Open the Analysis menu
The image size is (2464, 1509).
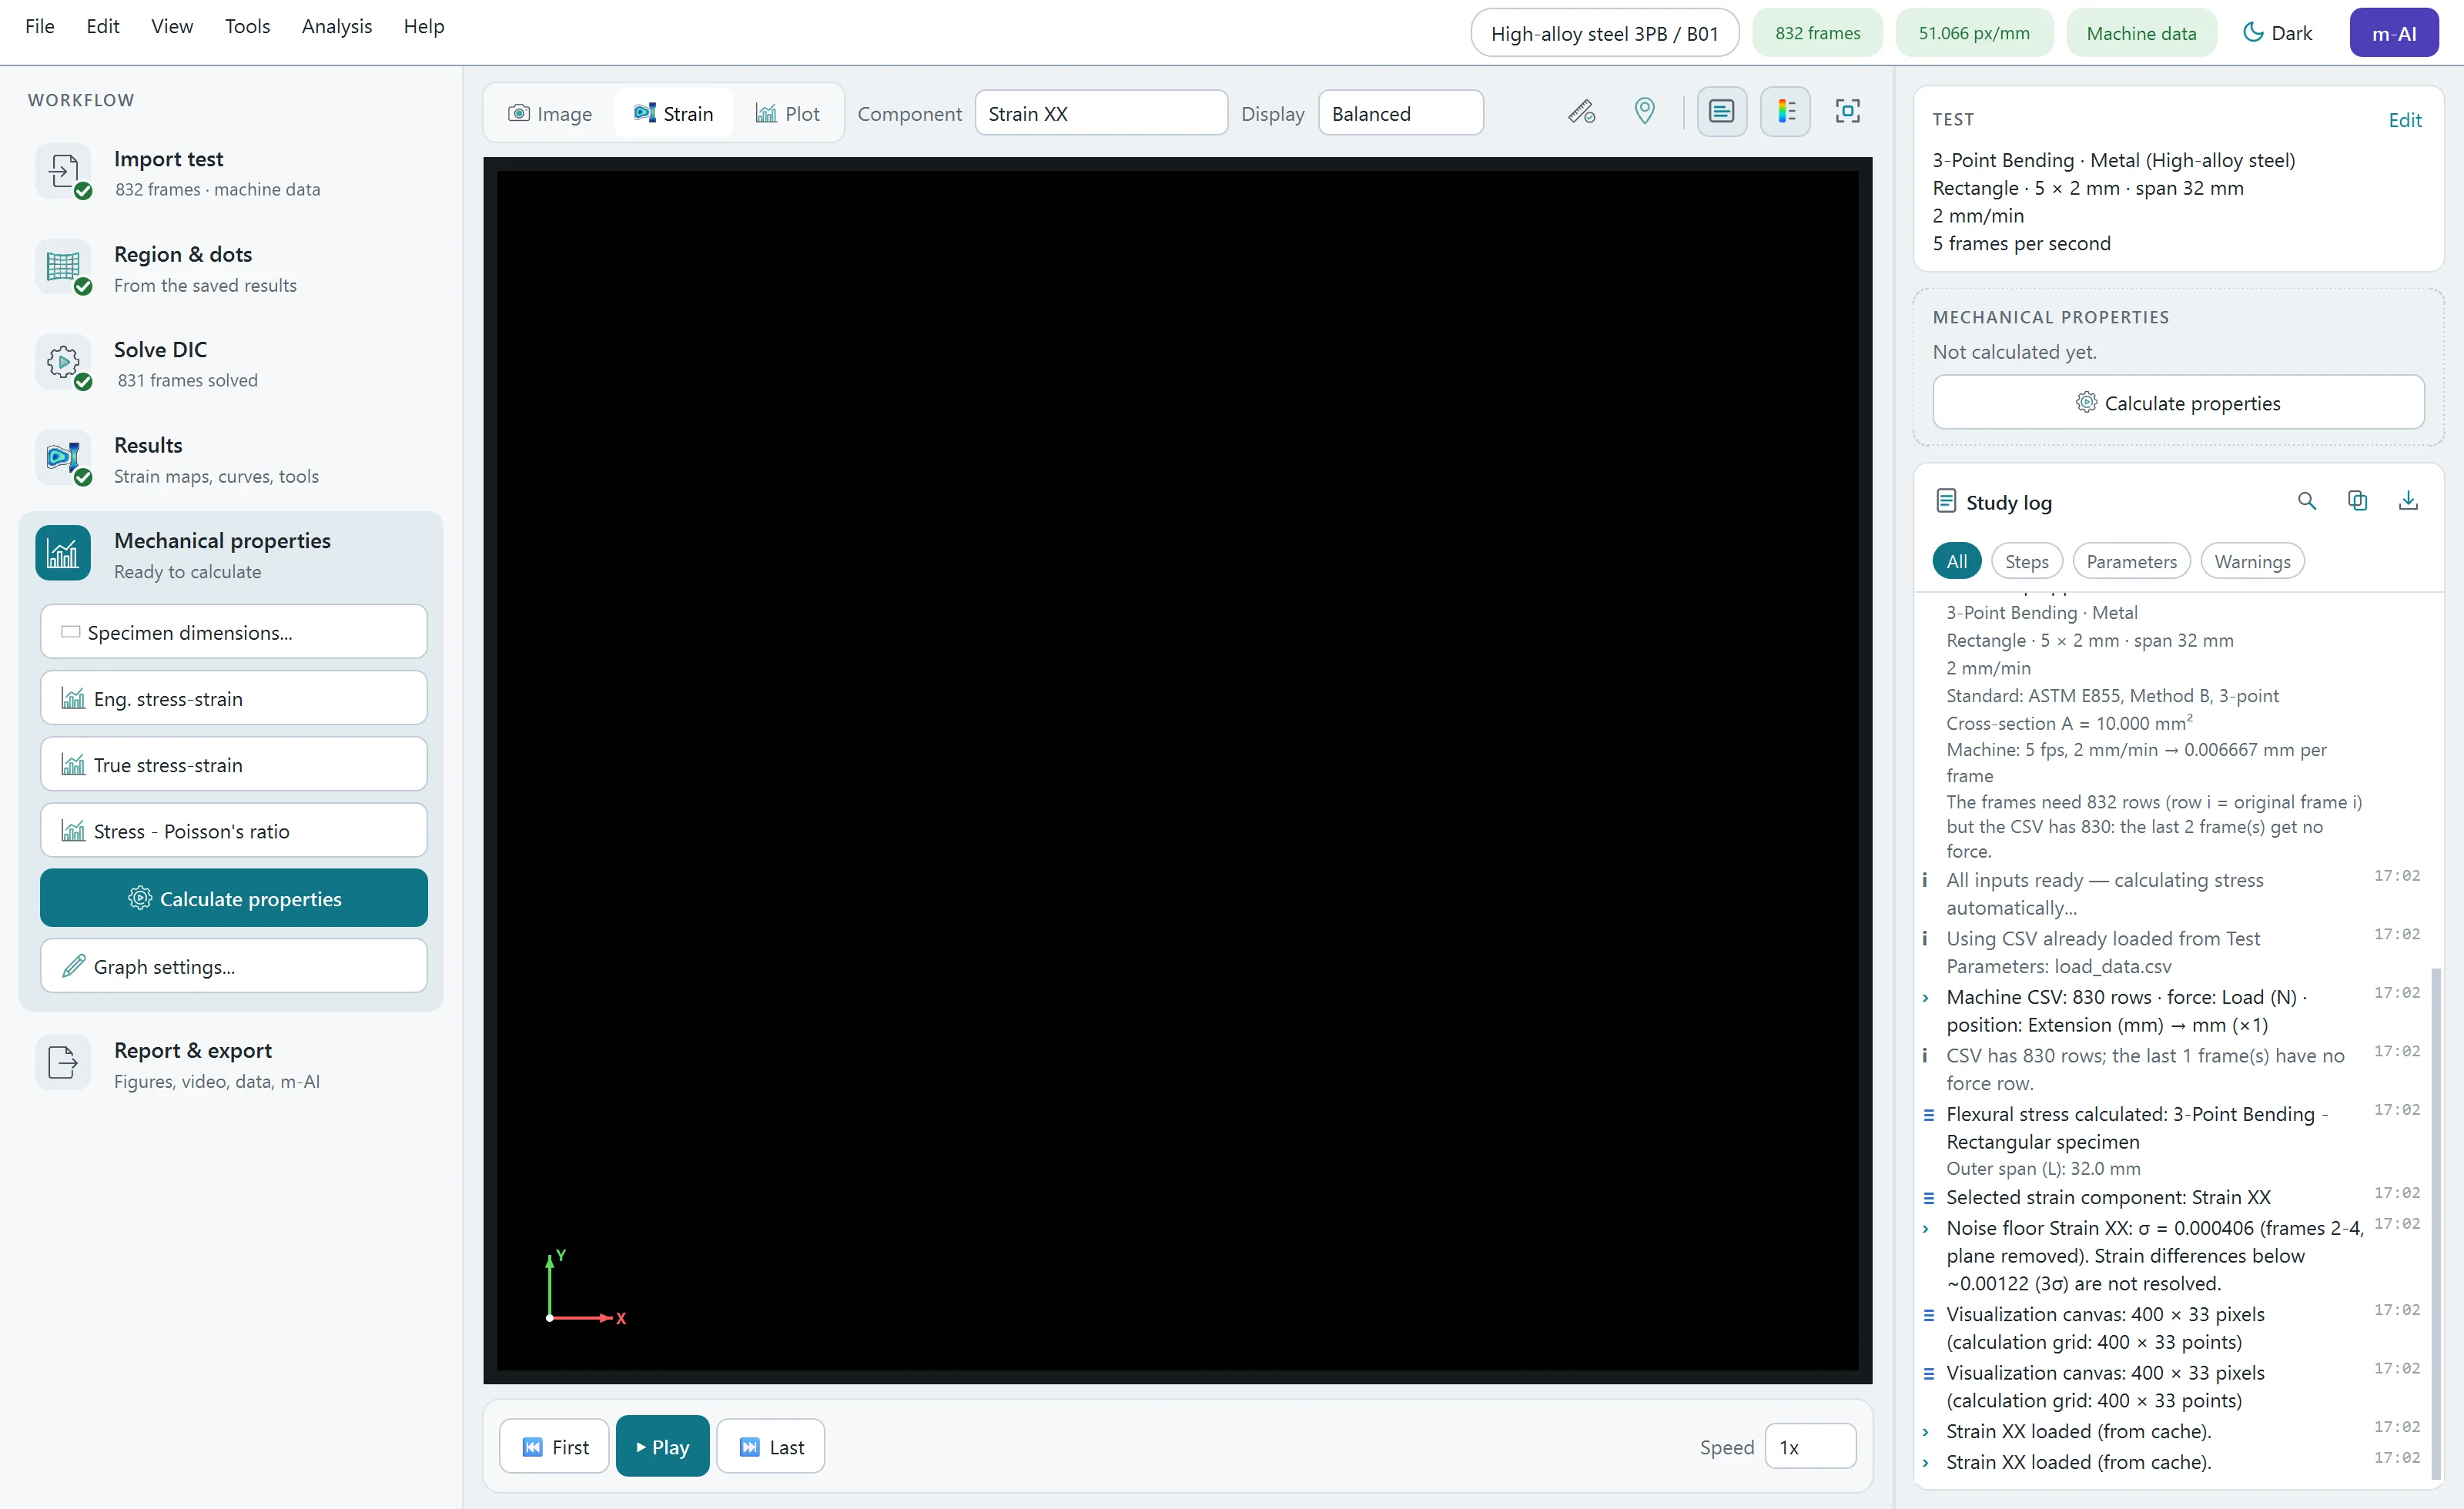tap(337, 26)
